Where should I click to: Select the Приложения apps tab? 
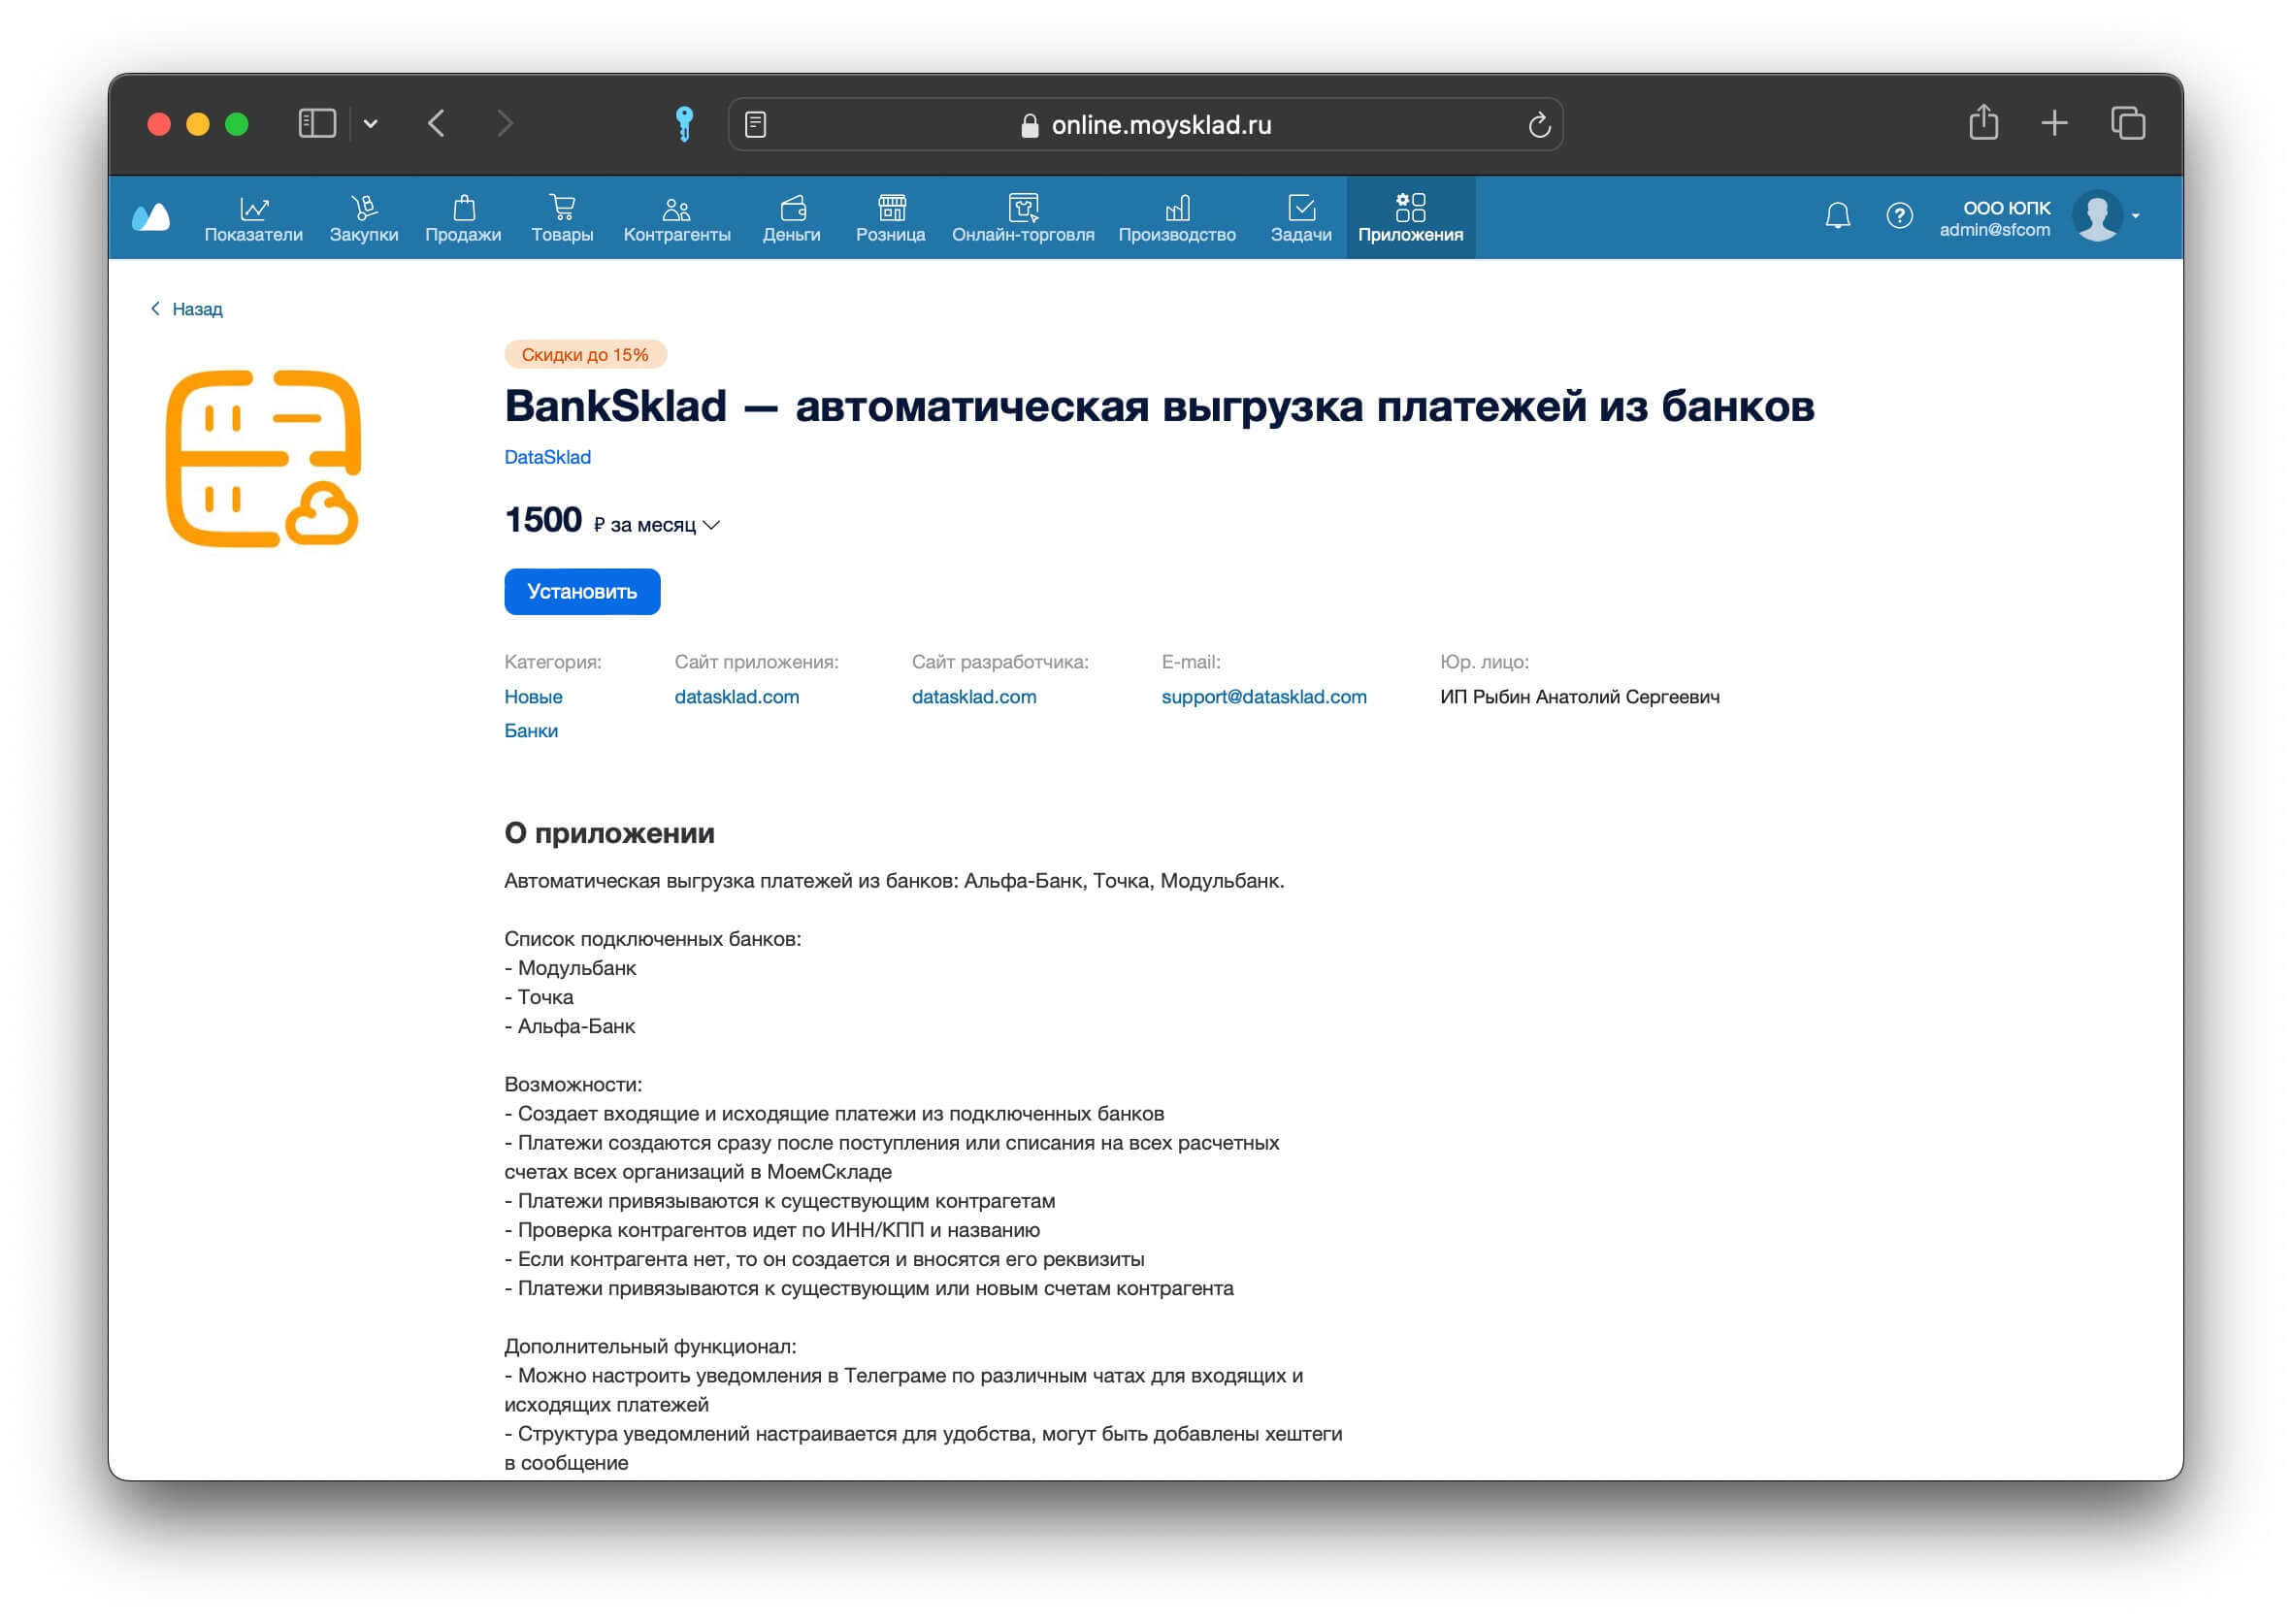click(1409, 218)
